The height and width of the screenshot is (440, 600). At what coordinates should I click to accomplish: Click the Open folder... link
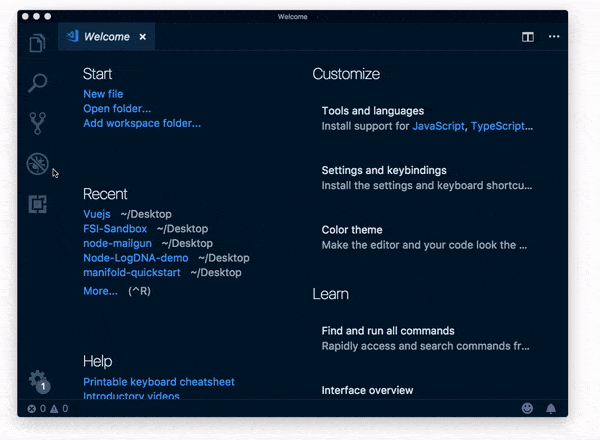coord(117,109)
